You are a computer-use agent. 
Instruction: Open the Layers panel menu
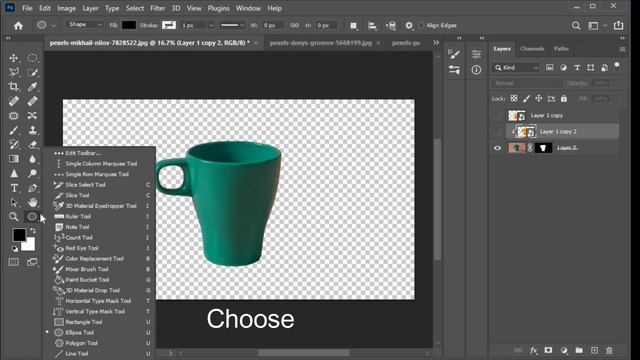622,49
